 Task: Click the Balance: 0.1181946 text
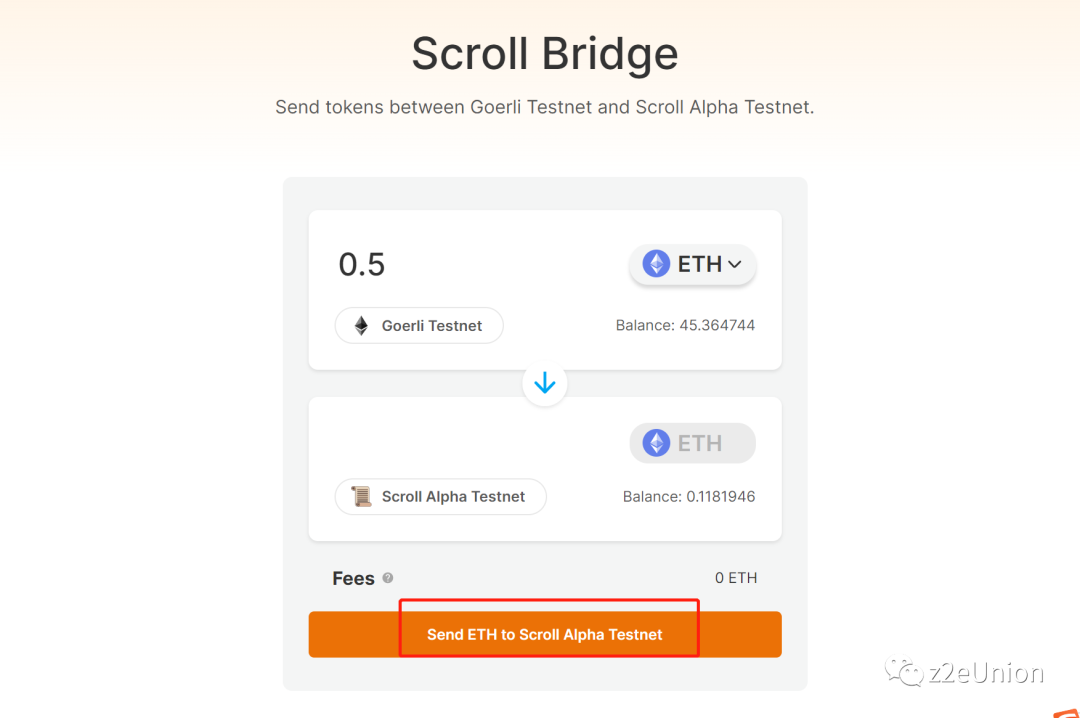click(689, 497)
